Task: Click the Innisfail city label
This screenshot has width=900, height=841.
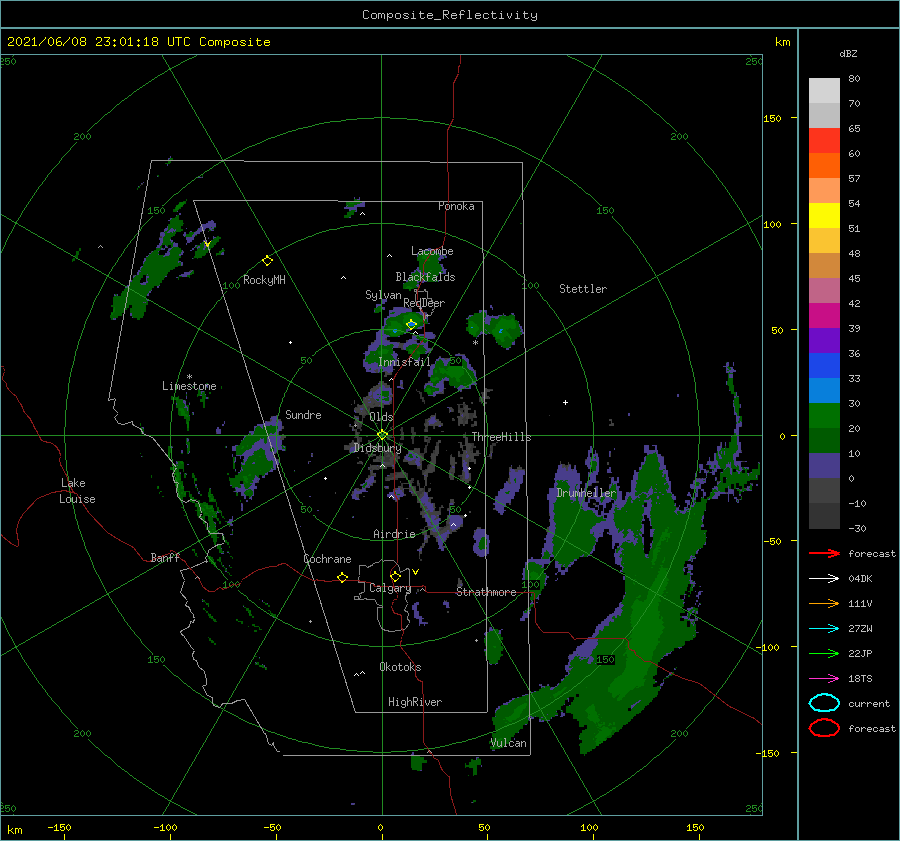Action: [404, 362]
